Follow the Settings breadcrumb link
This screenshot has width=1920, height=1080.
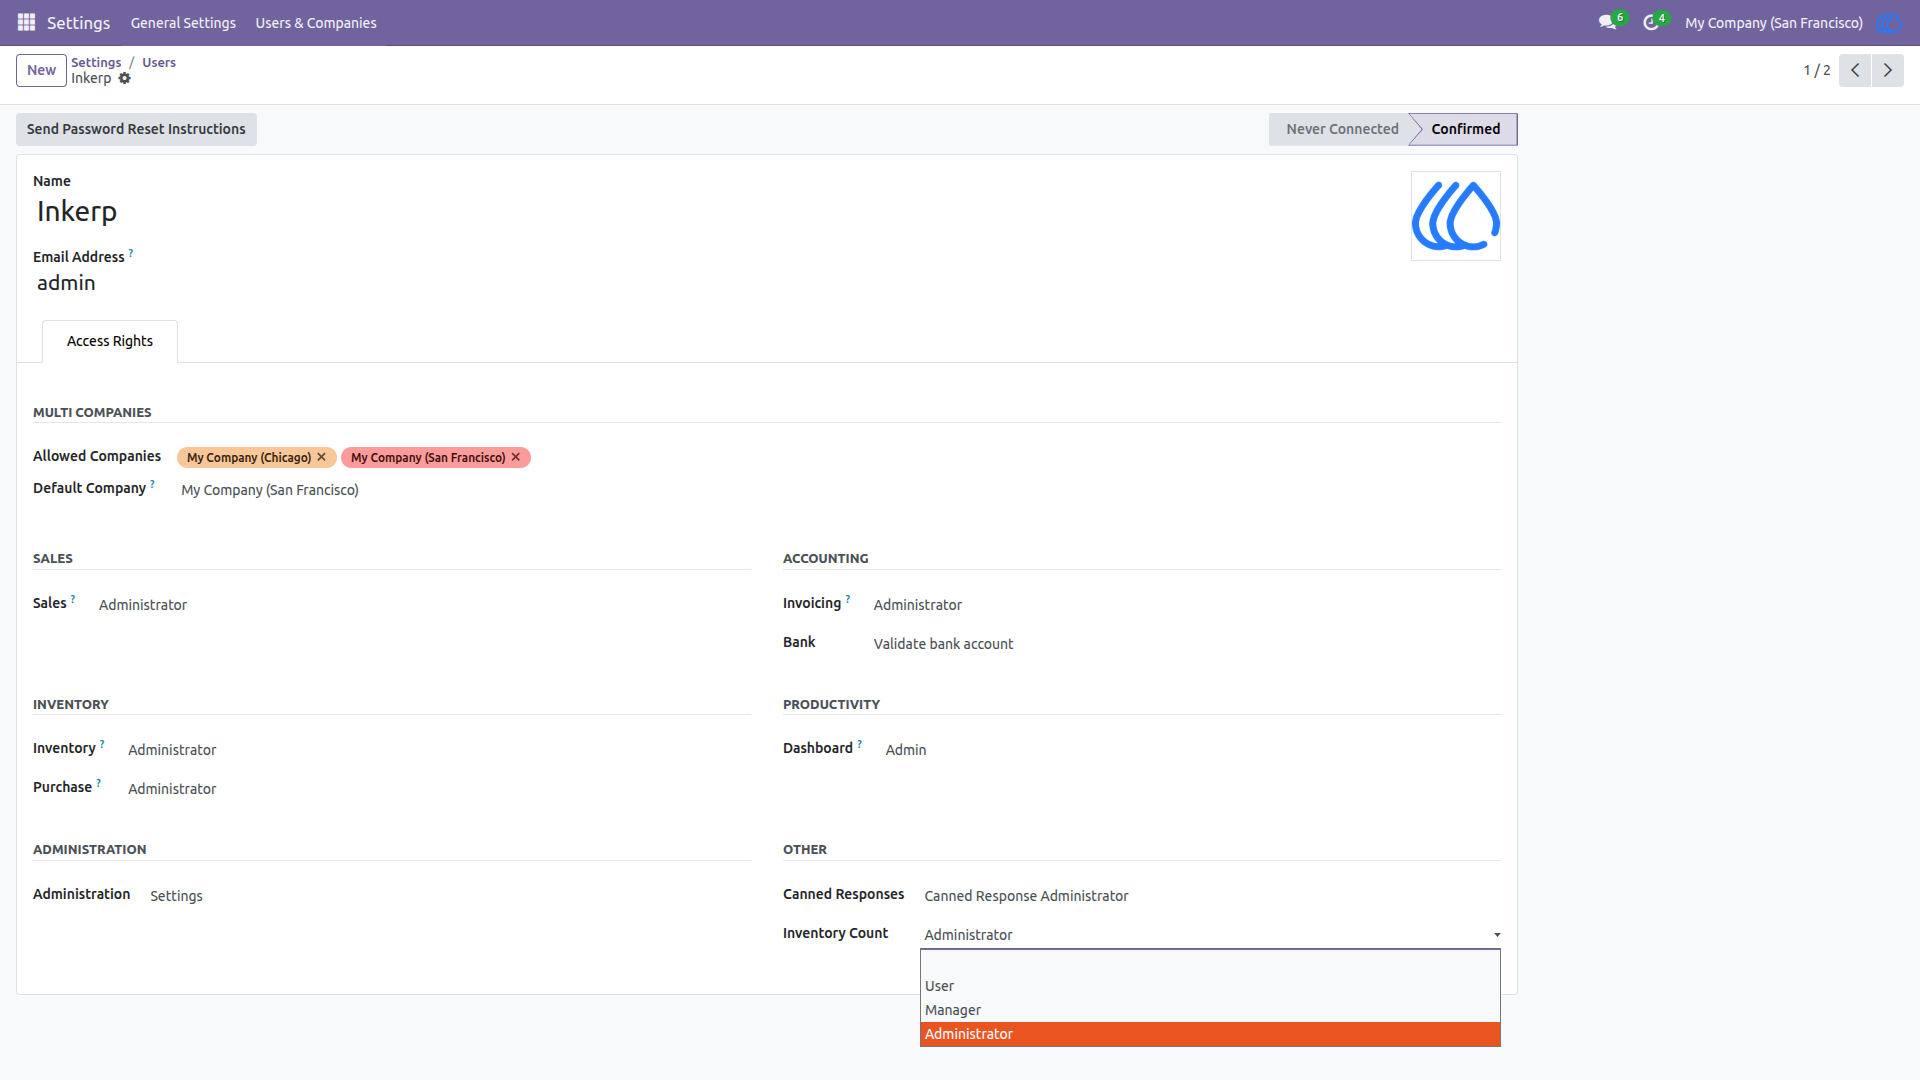(96, 62)
